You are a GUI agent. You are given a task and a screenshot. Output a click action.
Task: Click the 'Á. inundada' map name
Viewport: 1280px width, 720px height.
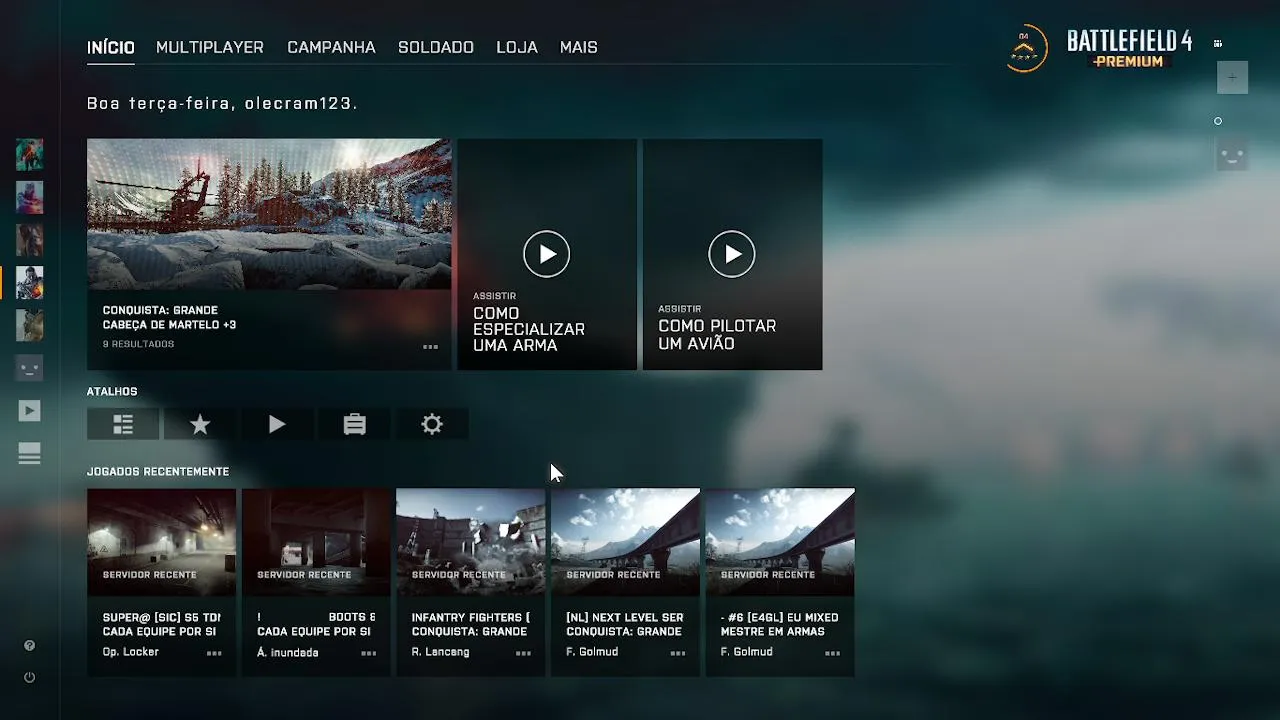pyautogui.click(x=288, y=652)
